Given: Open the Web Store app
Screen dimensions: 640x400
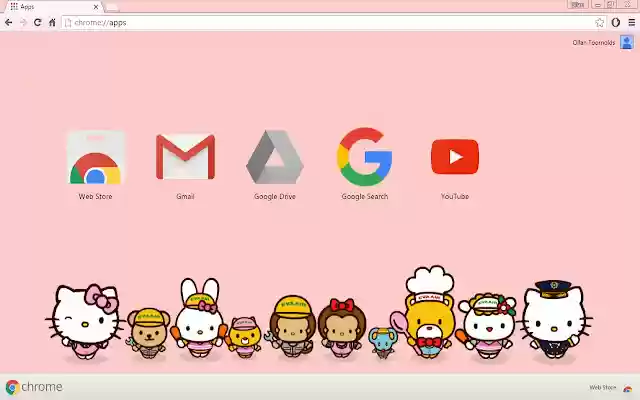Looking at the screenshot, I should pyautogui.click(x=96, y=165).
